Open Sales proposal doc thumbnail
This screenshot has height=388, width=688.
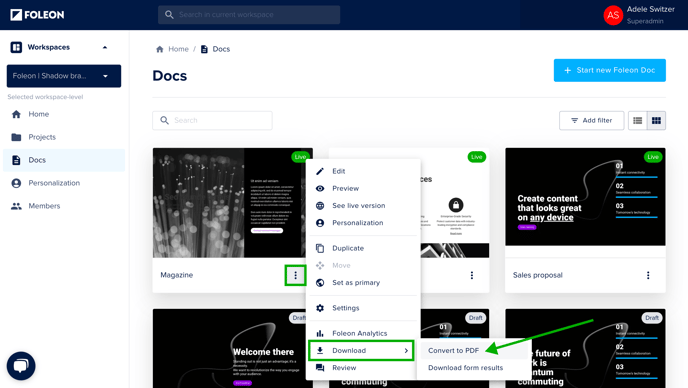click(x=585, y=197)
